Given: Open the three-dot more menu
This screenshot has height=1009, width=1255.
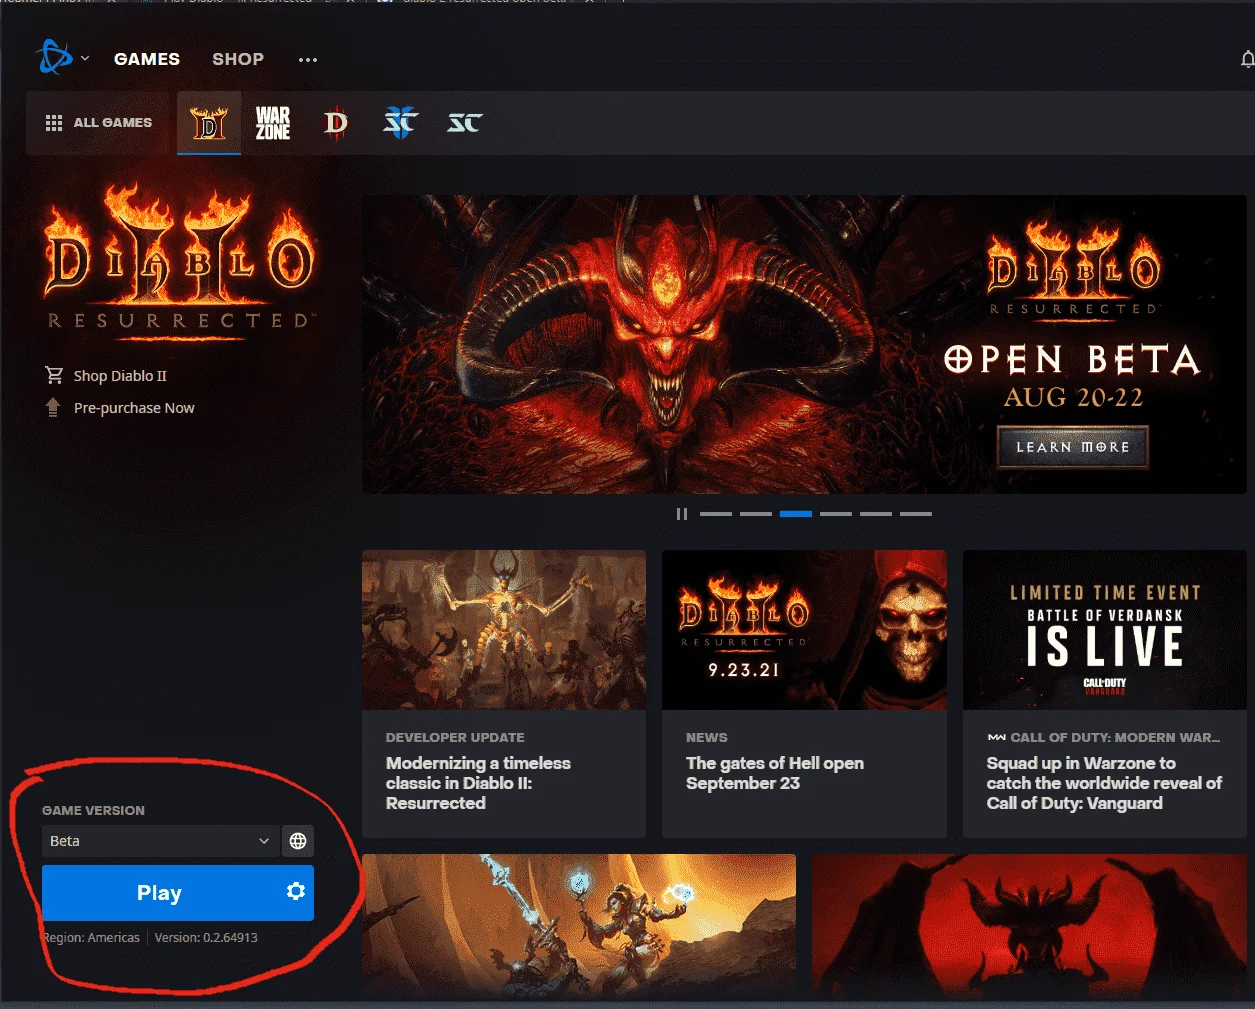Looking at the screenshot, I should tap(308, 60).
